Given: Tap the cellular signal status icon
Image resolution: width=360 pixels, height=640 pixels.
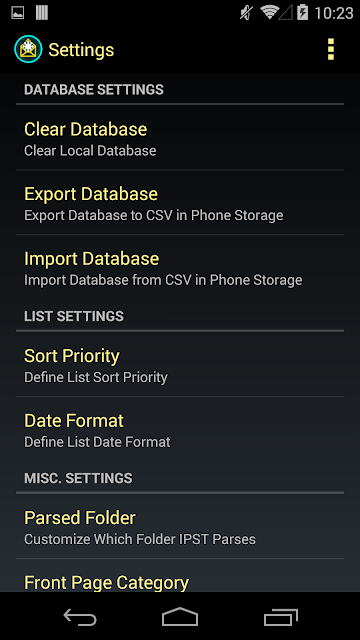Looking at the screenshot, I should tap(286, 13).
